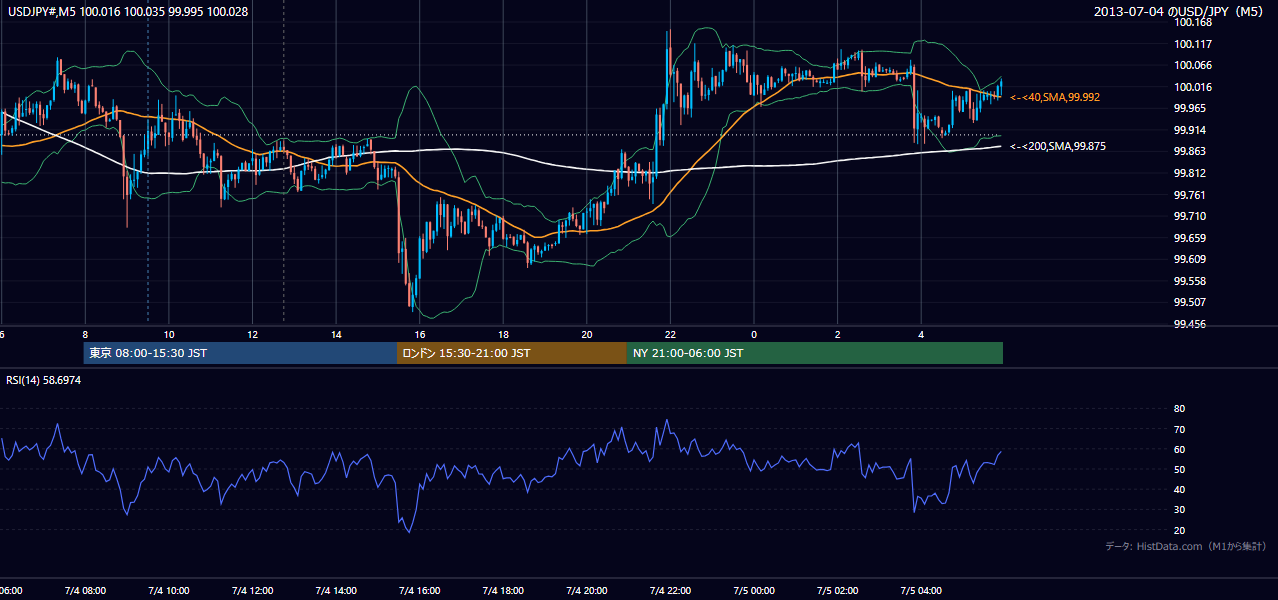Click the 7/5 02:00 time axis label
Screen dimensions: 1278x600
coord(837,591)
